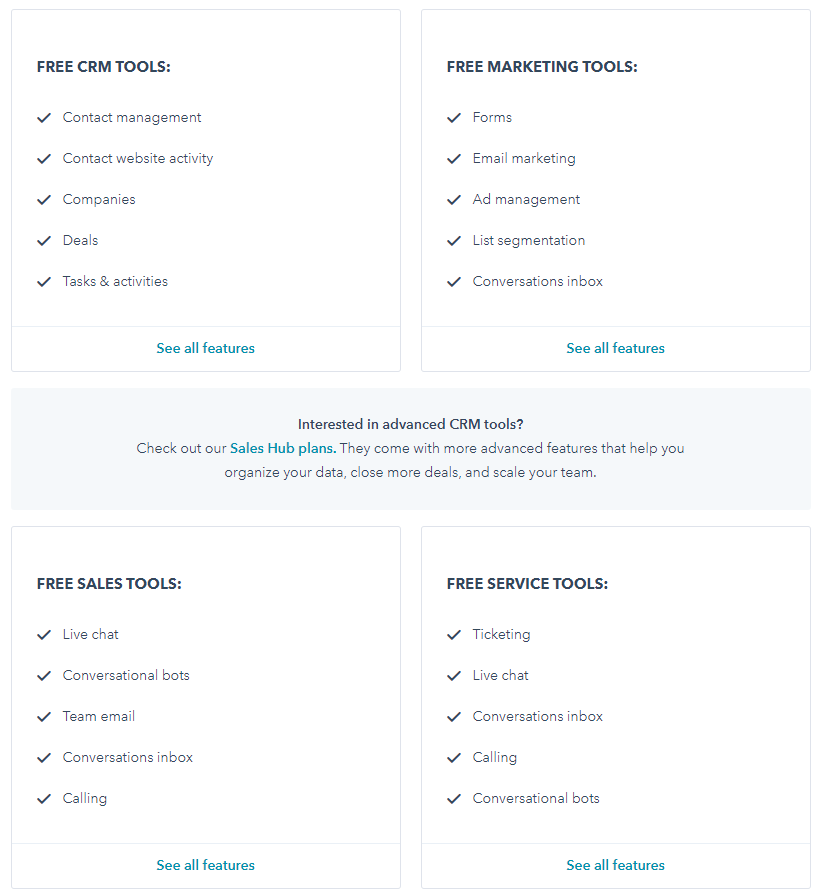Click checkmark icon beside Team email
The image size is (816, 892).
[44, 717]
